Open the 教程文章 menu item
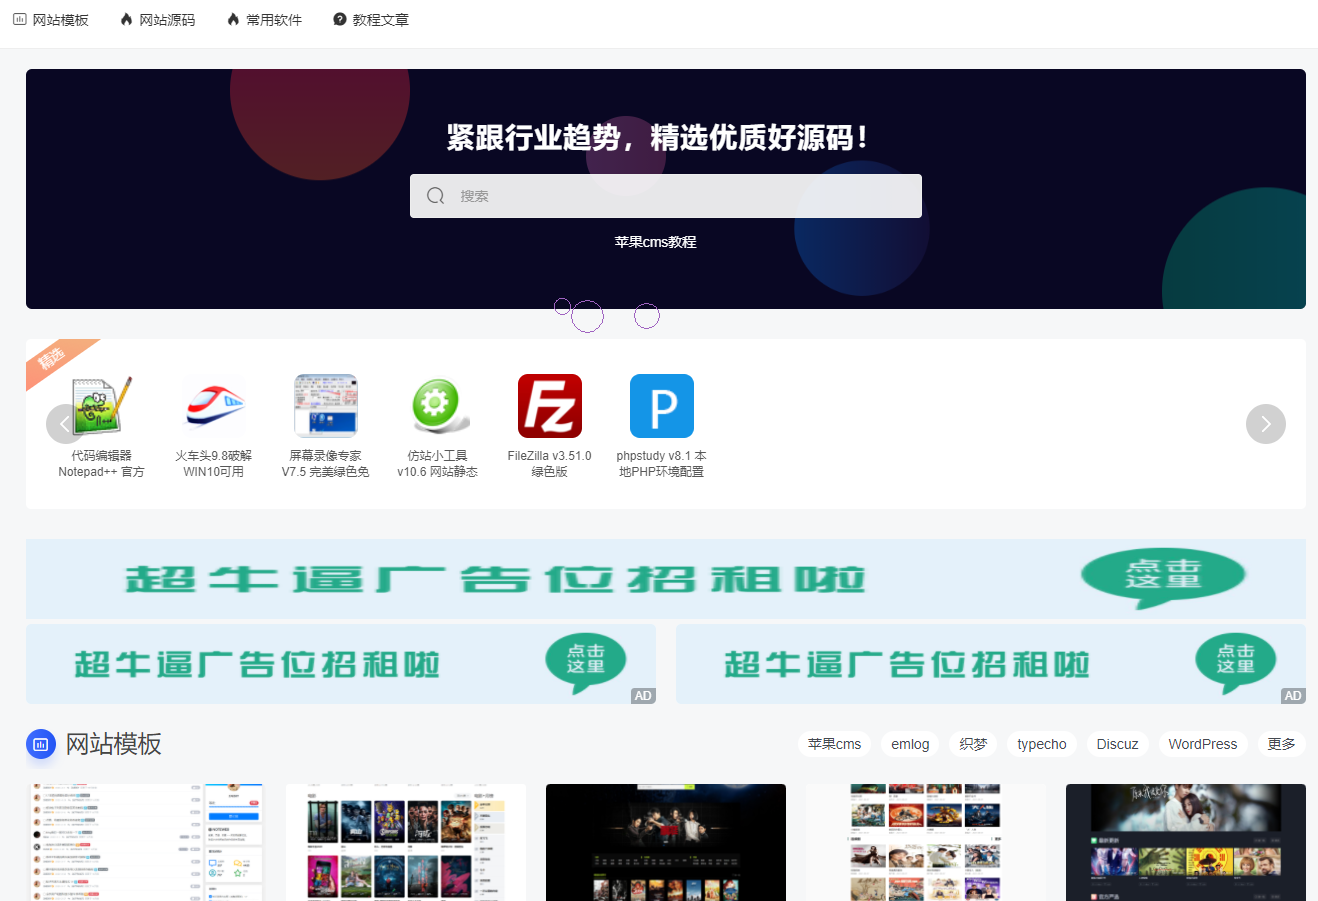Image resolution: width=1318 pixels, height=901 pixels. click(370, 19)
